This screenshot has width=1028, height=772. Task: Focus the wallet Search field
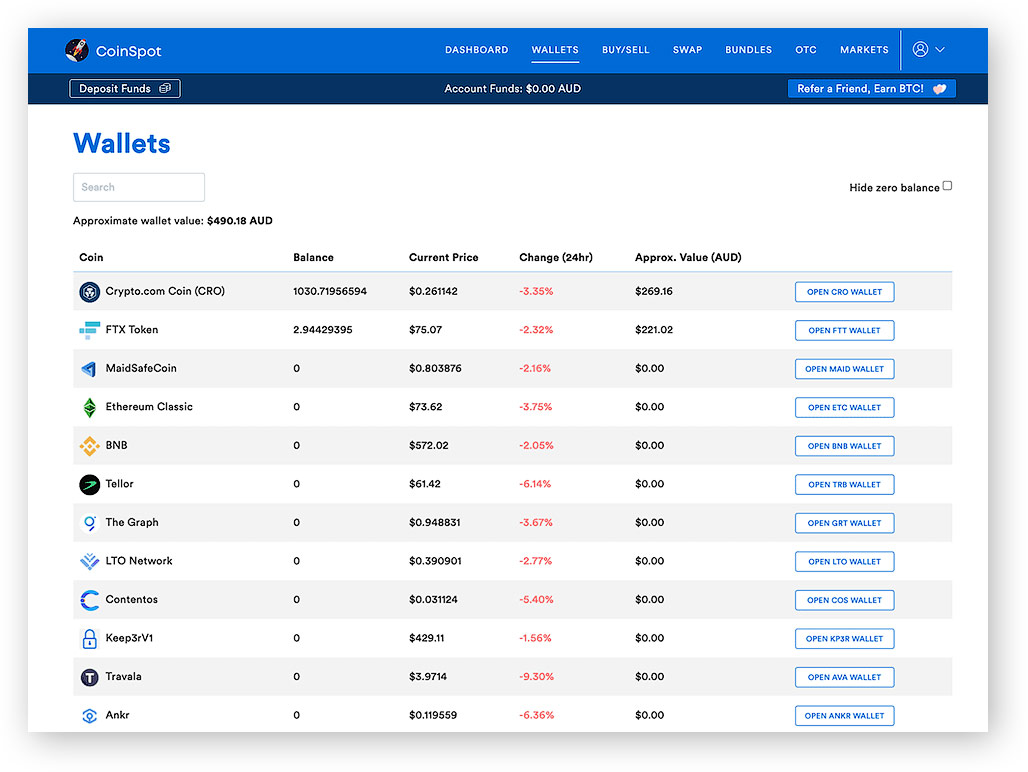(139, 187)
